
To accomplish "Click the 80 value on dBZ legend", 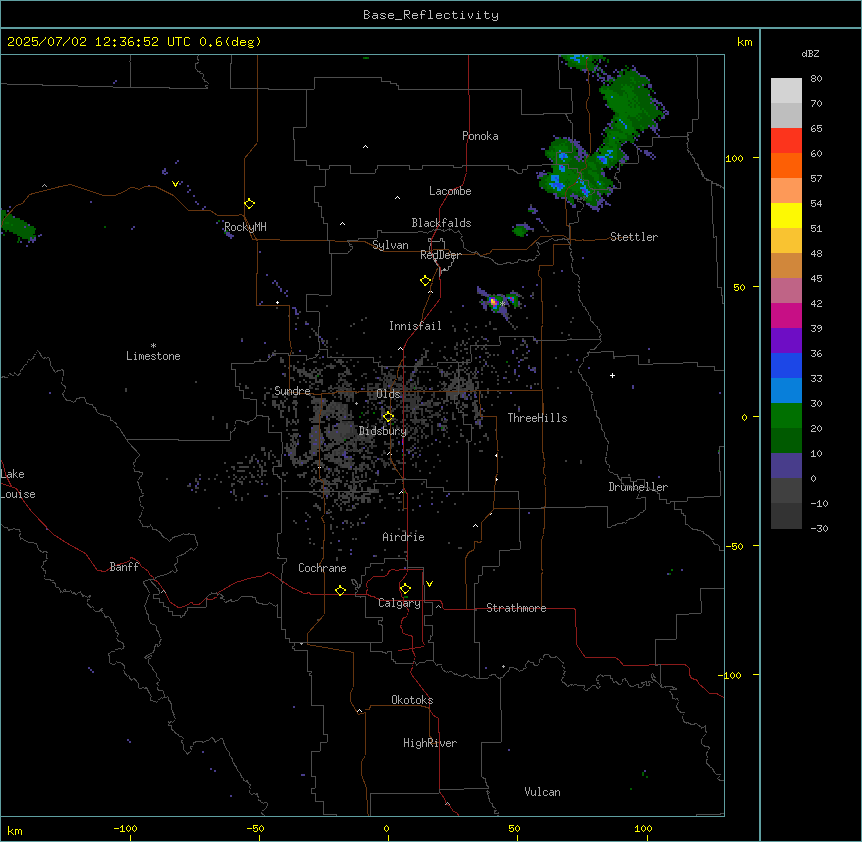I will pos(816,79).
